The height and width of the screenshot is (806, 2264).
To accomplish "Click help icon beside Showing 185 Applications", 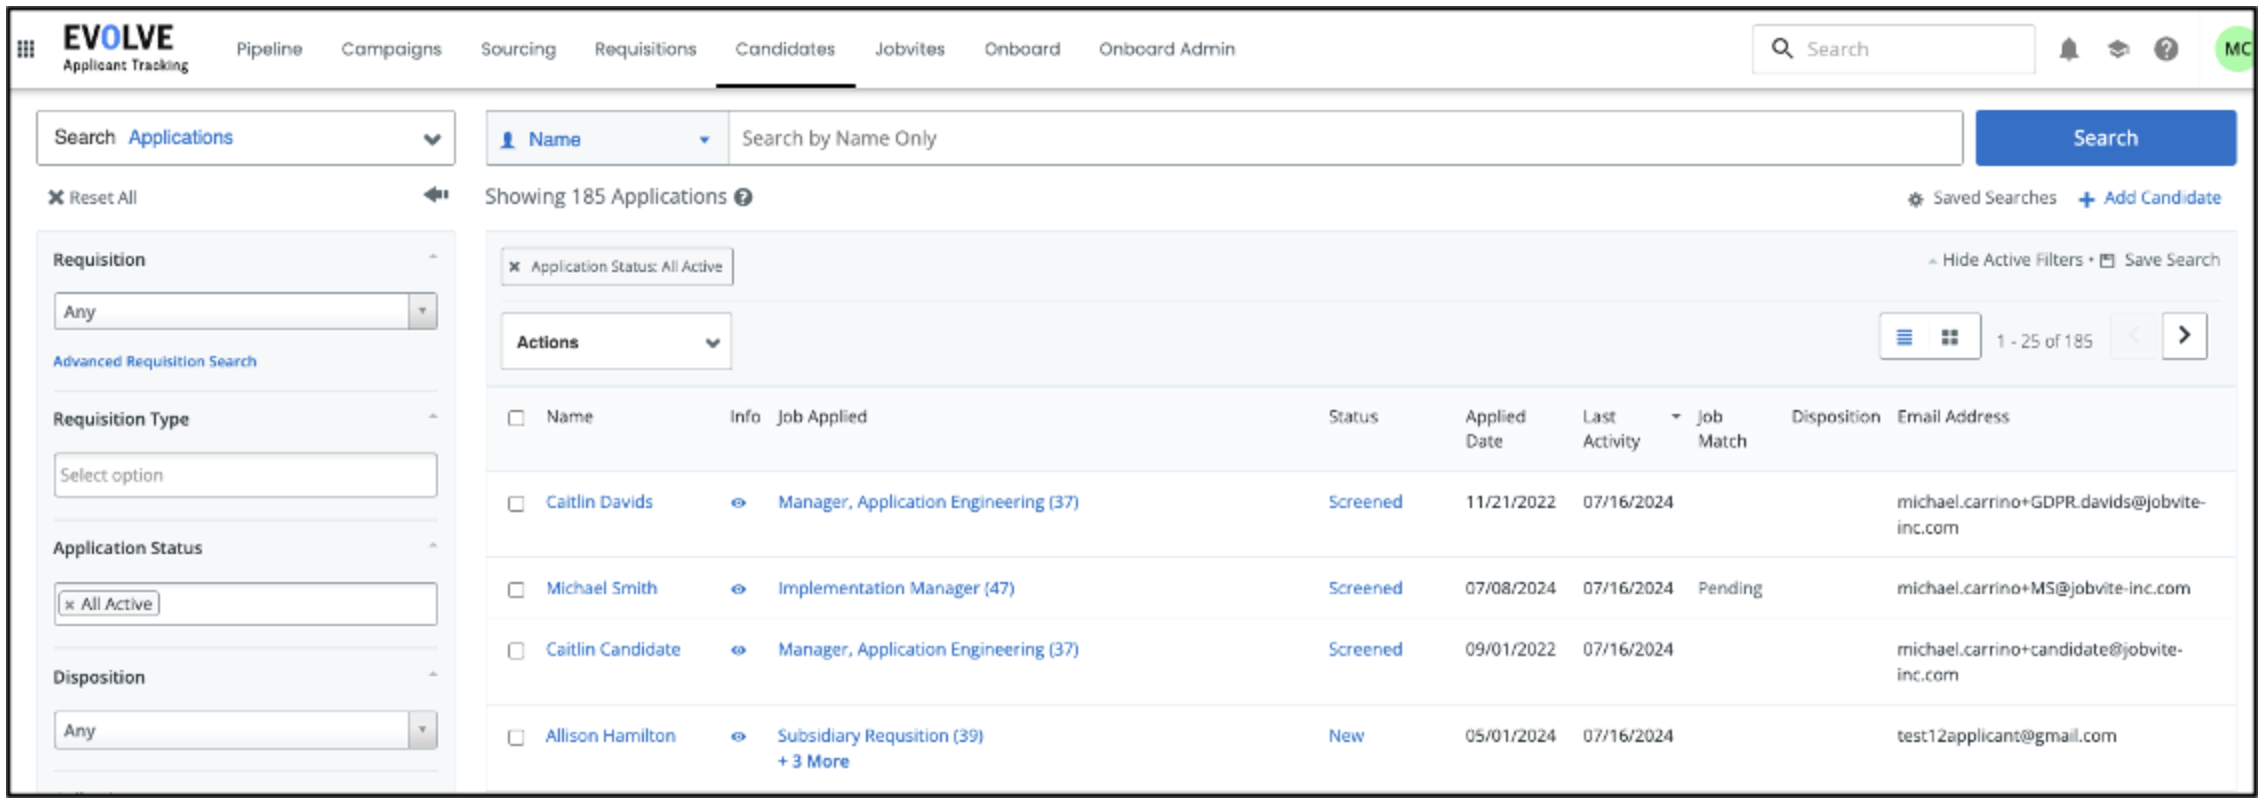I will tap(743, 197).
